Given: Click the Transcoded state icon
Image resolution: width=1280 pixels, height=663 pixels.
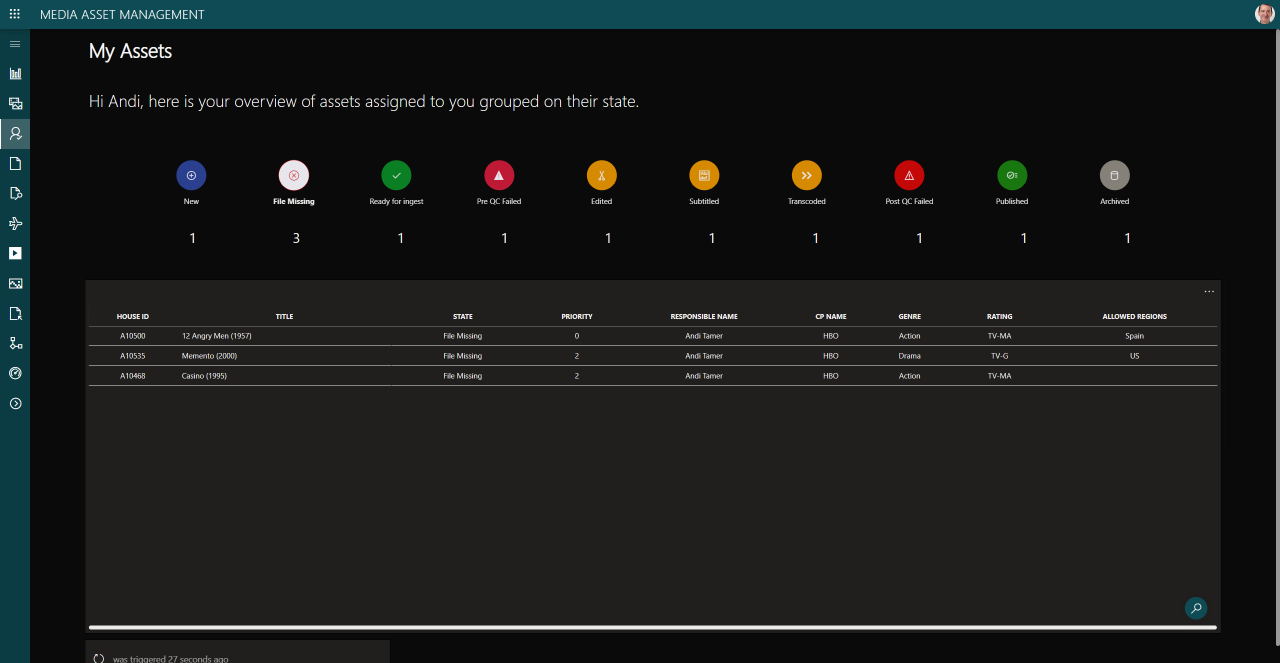Looking at the screenshot, I should (x=806, y=175).
